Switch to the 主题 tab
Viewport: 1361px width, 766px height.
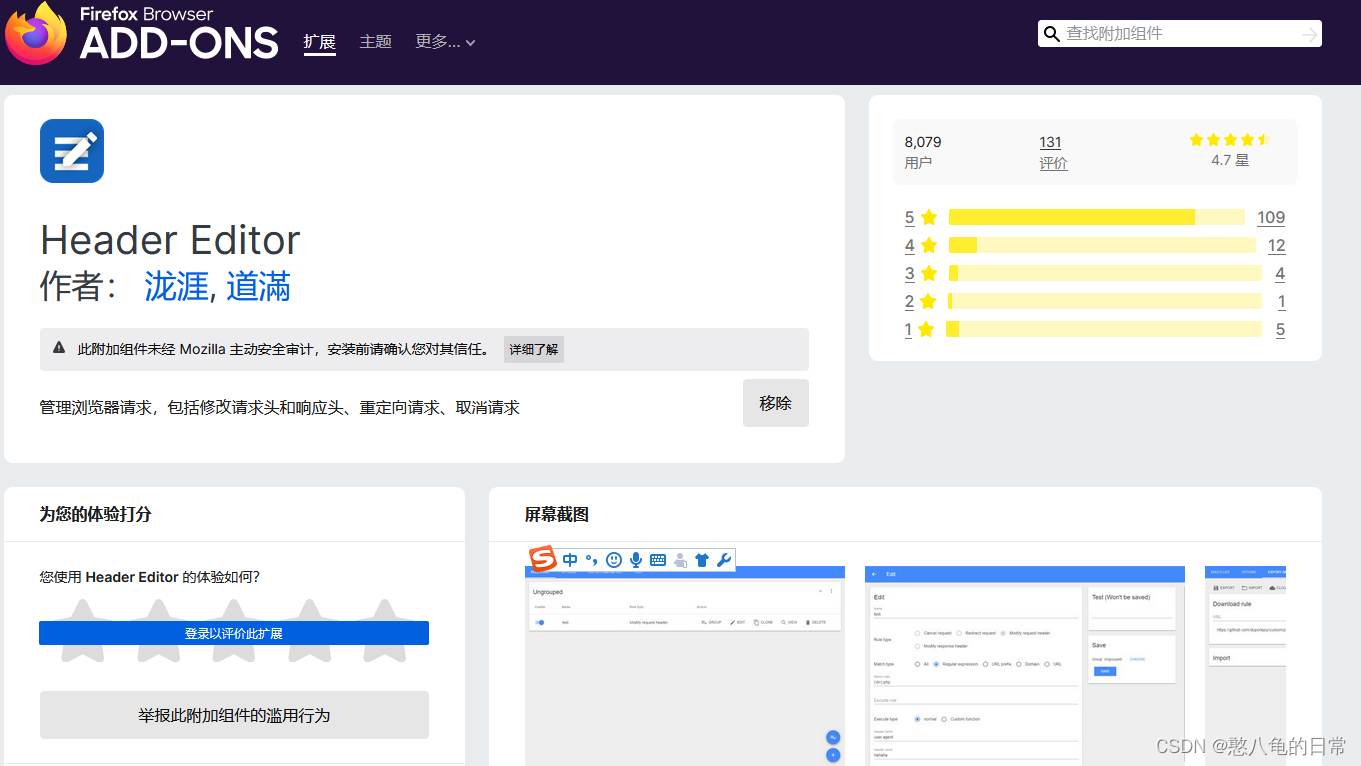(376, 42)
